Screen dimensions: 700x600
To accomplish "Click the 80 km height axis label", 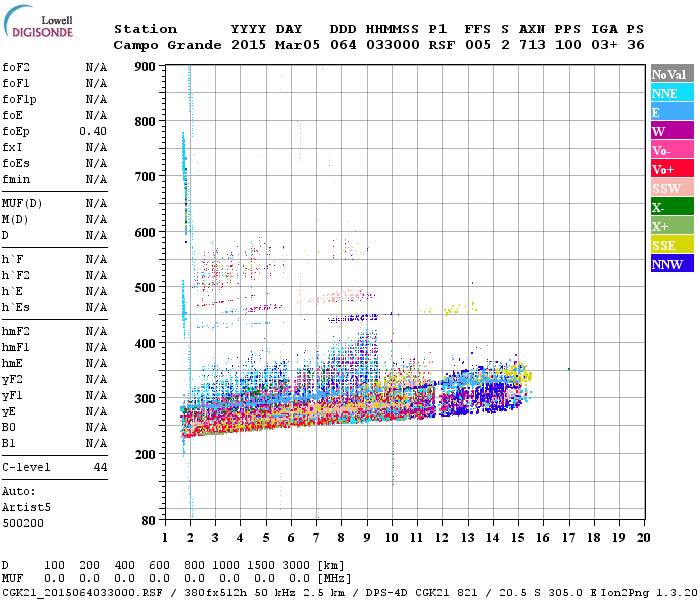I will tap(149, 521).
